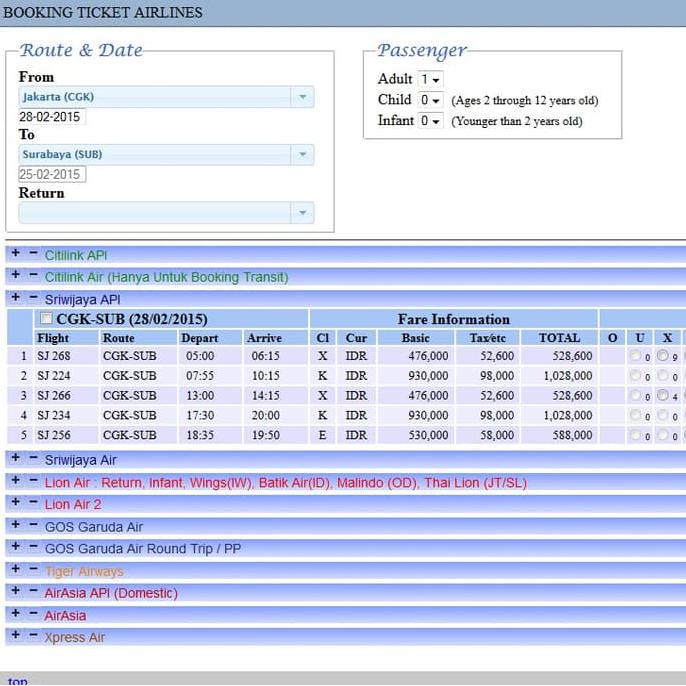Image resolution: width=686 pixels, height=686 pixels.
Task: Expand Sriwijaya Air plus icon
Action: pos(15,459)
